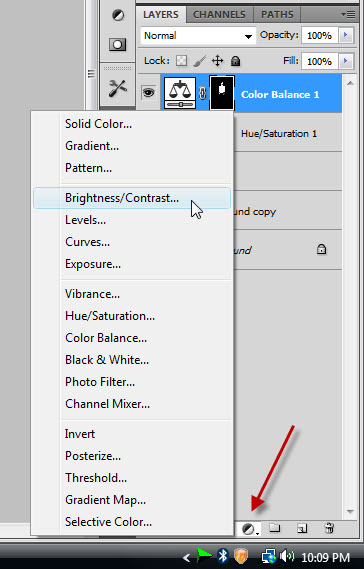Open the Normal blend mode dropdown
Viewport: 364px width, 569px height.
pyautogui.click(x=198, y=36)
